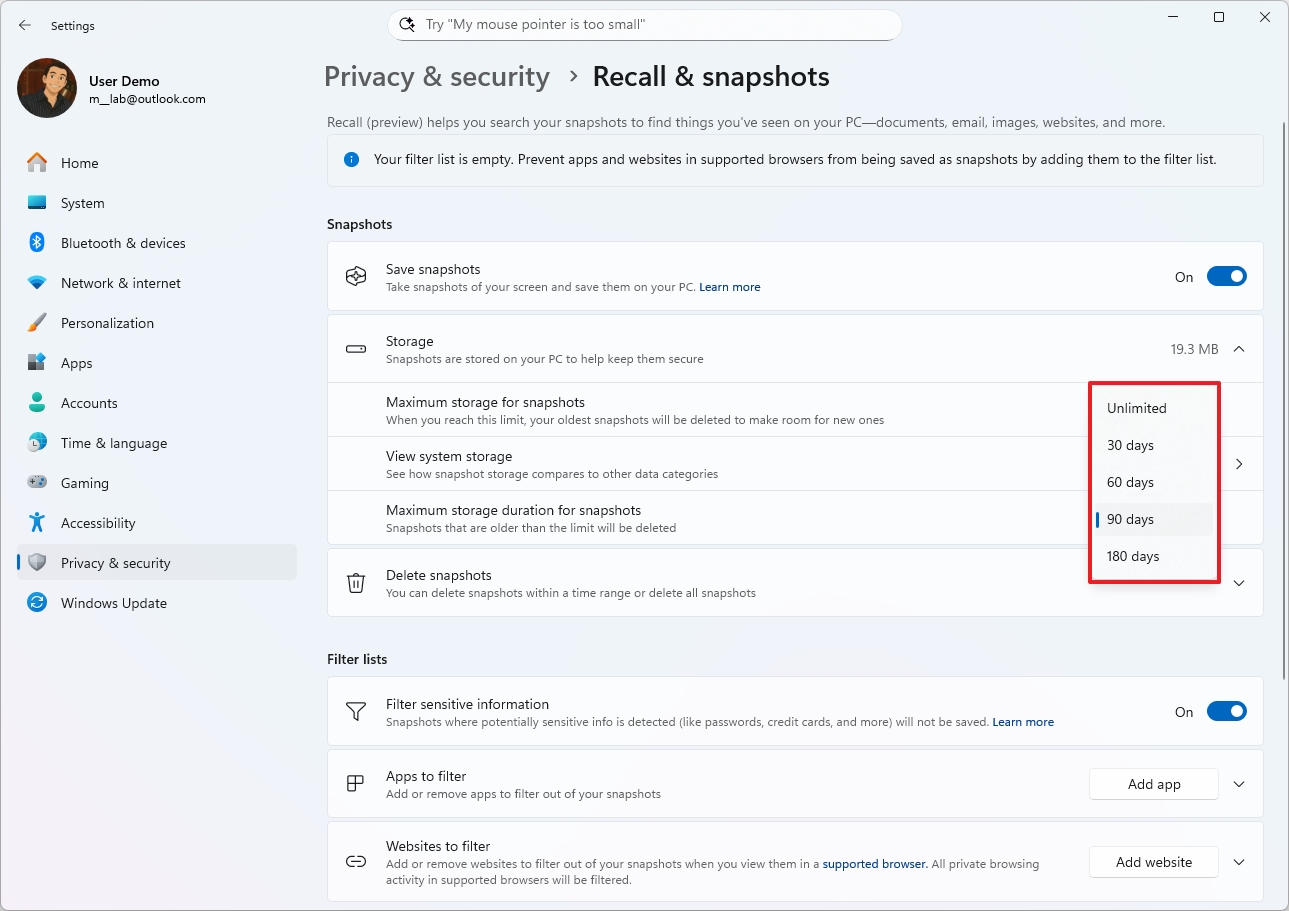1289x911 pixels.
Task: Select 180 days from duration list
Action: [x=1133, y=556]
